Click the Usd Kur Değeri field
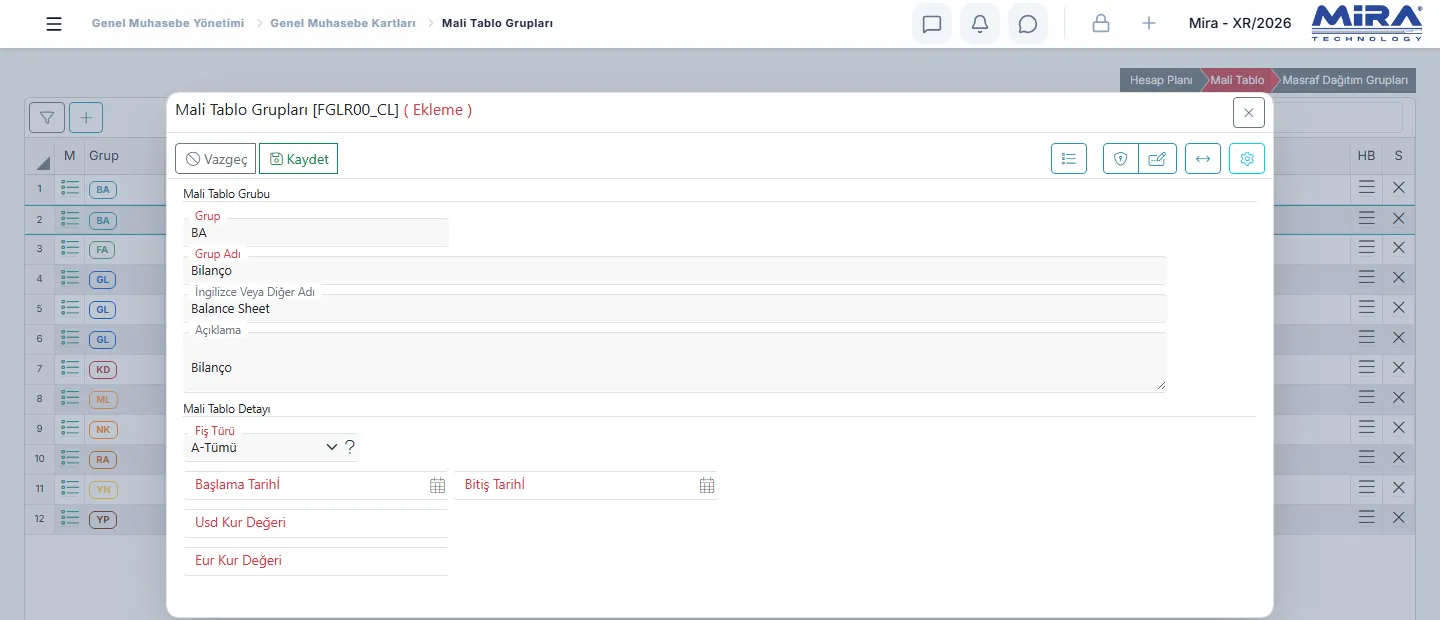Viewport: 1440px width, 620px height. (x=316, y=523)
